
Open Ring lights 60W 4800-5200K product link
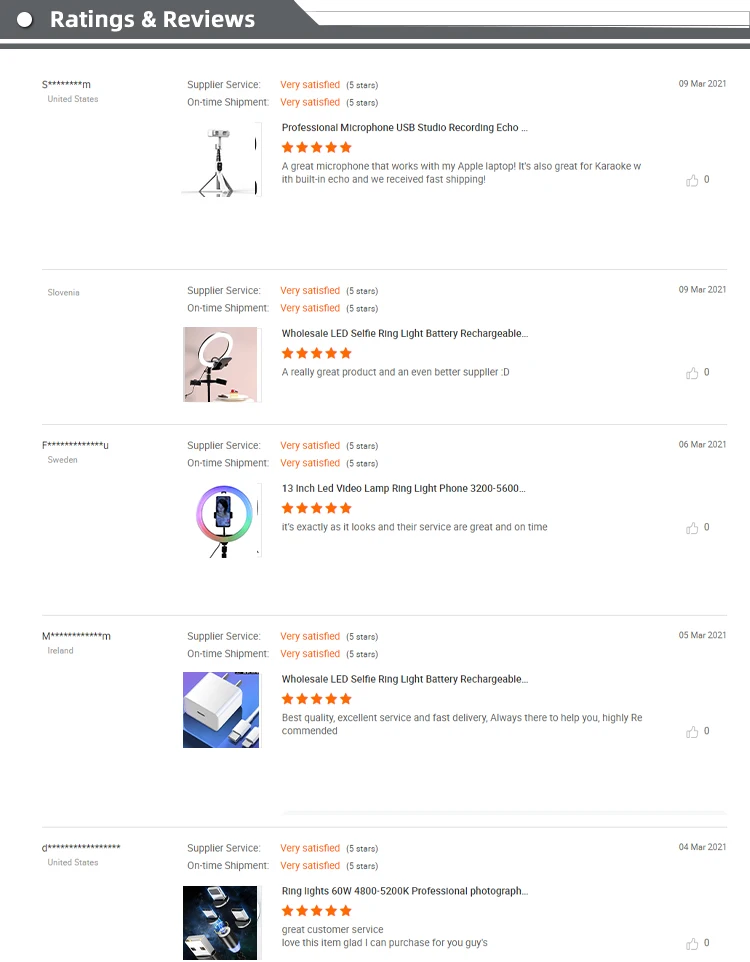tap(405, 892)
